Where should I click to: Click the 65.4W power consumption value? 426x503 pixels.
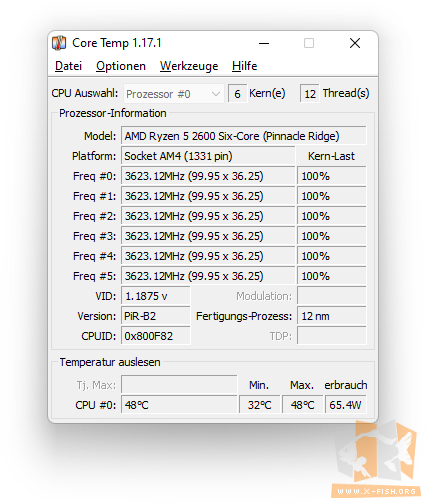(346, 405)
